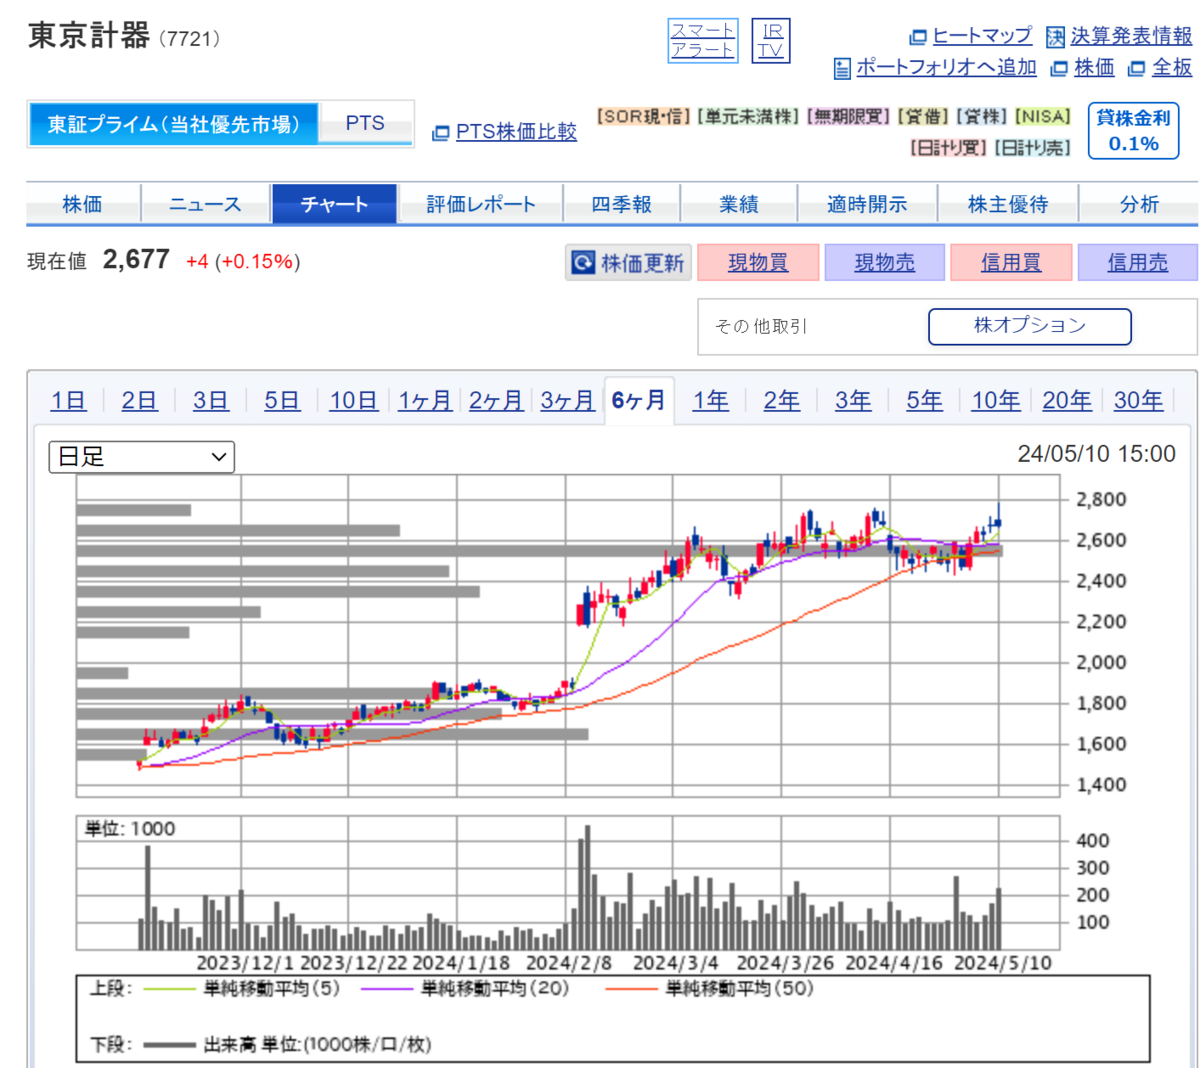Open the ヒートマップ link
This screenshot has height=1068, width=1200.
[x=982, y=36]
